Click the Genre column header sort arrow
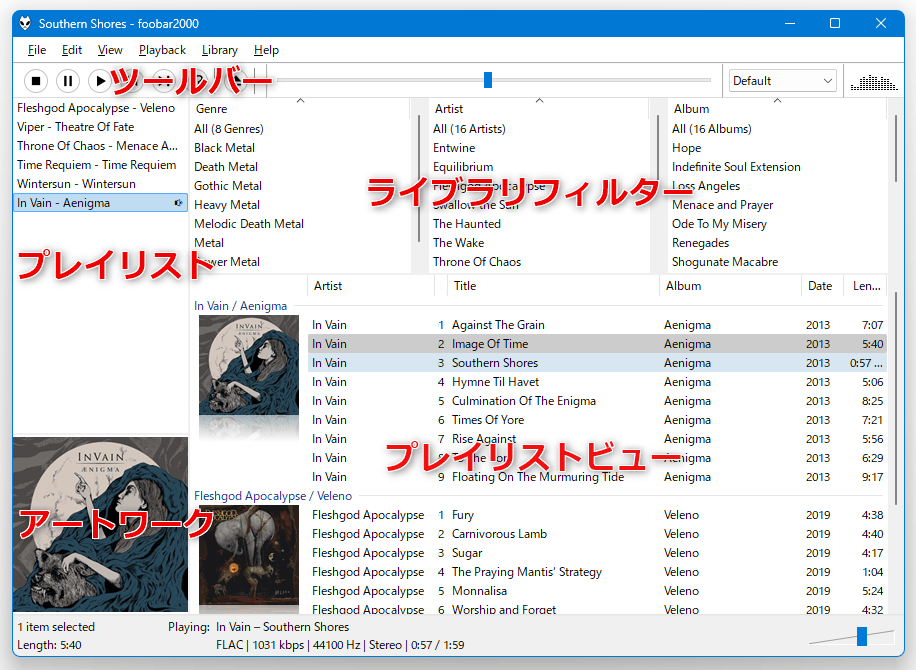The width and height of the screenshot is (916, 670). (300, 101)
